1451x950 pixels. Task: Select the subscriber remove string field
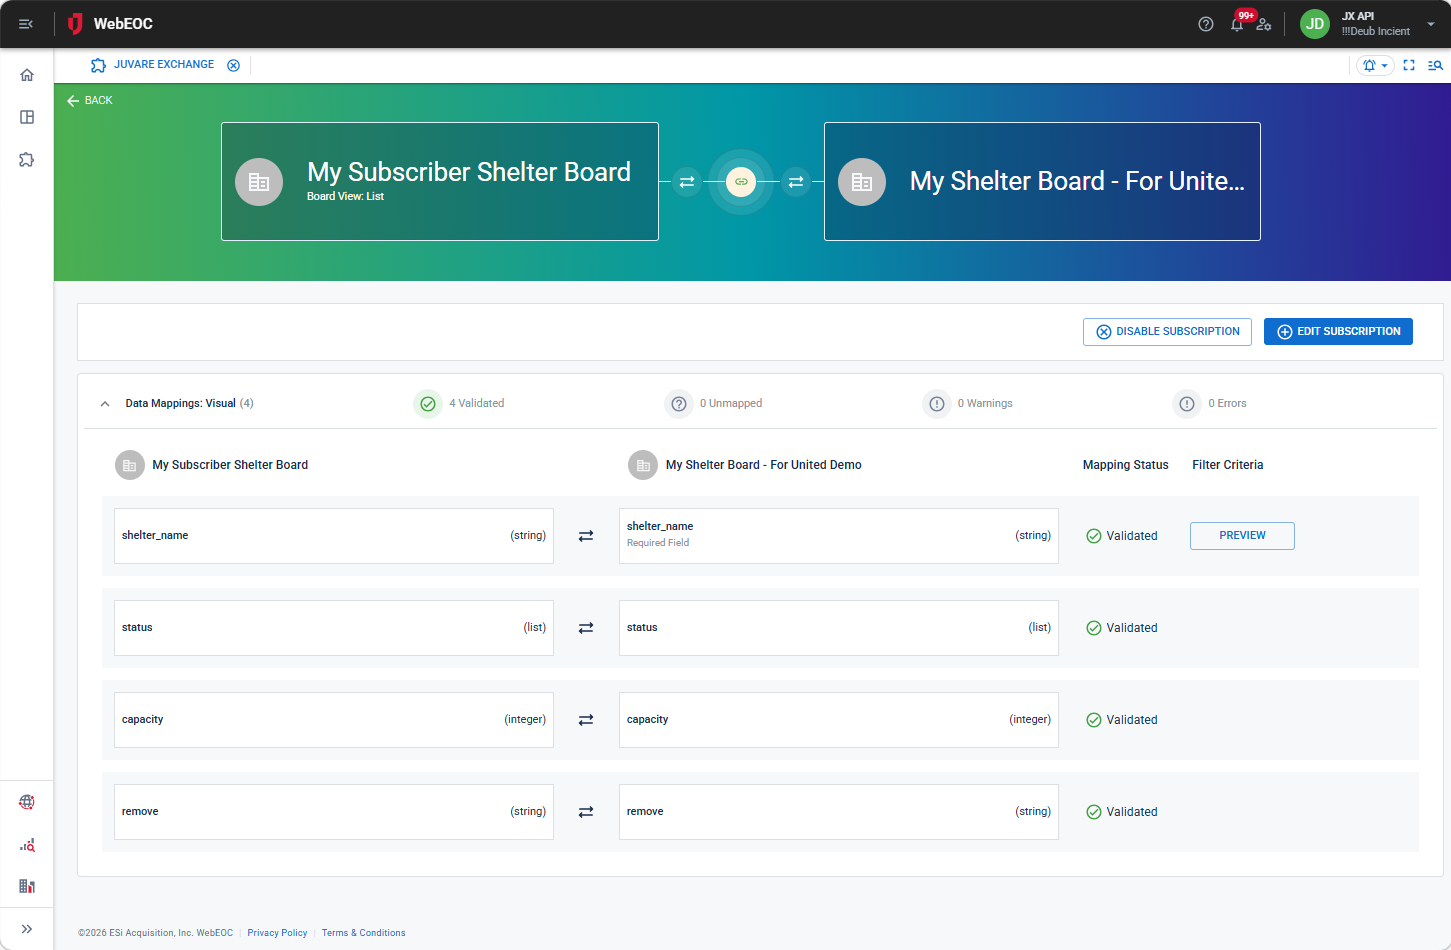[x=334, y=812]
